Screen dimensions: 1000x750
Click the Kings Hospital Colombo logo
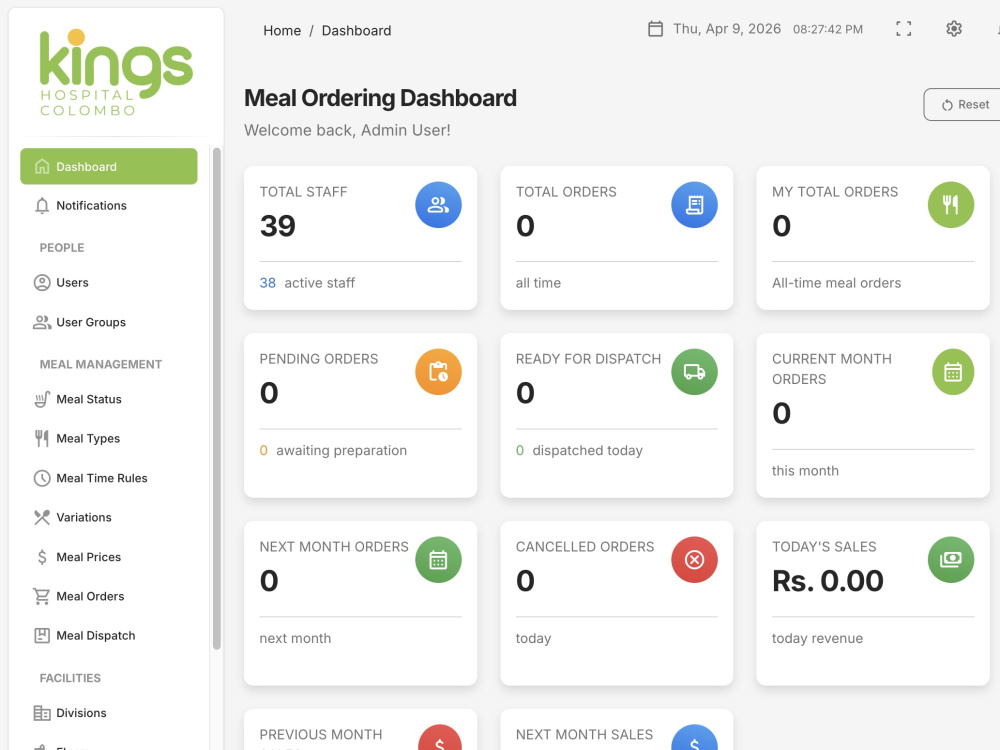(116, 73)
